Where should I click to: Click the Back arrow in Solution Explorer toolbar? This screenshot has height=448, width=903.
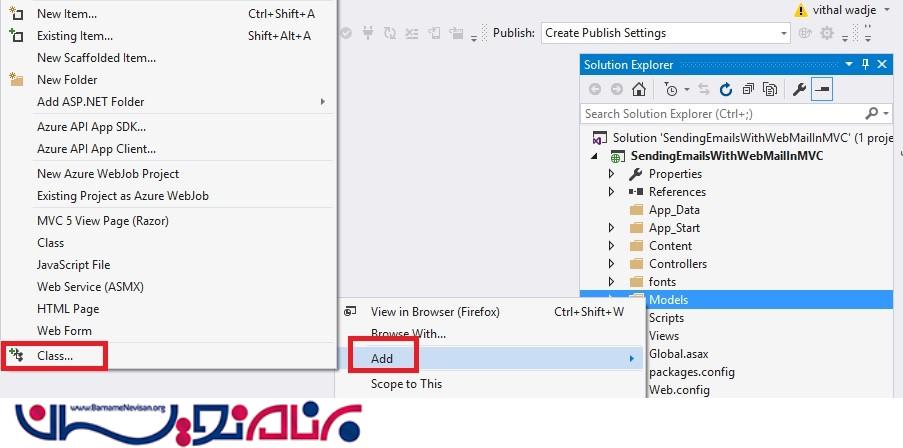pyautogui.click(x=595, y=89)
